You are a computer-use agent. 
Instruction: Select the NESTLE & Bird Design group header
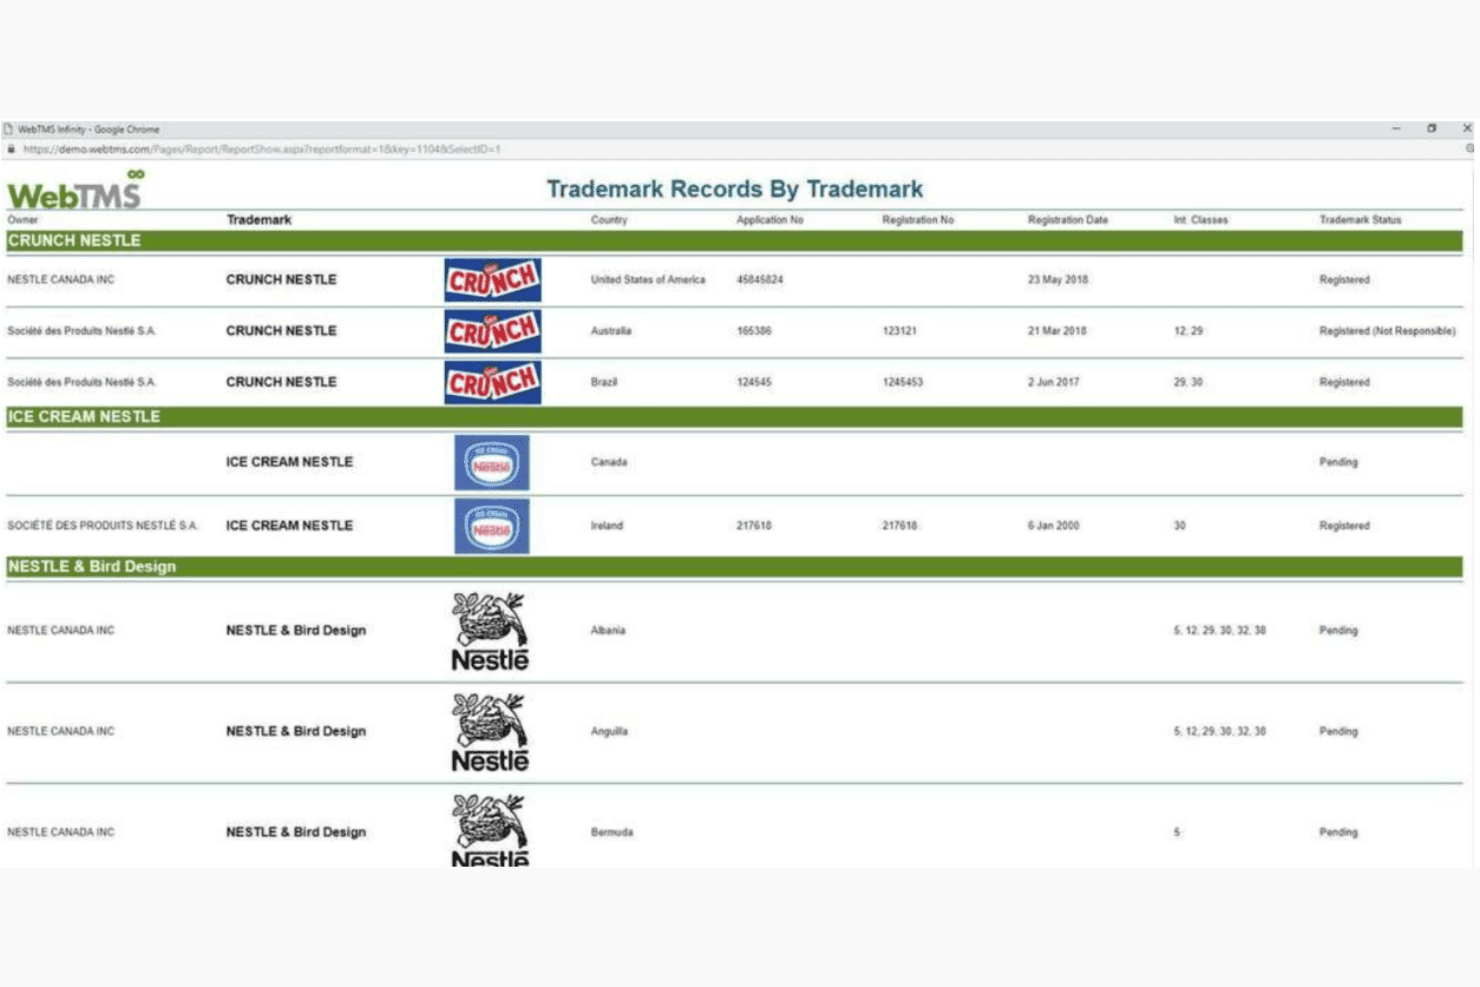tap(734, 567)
